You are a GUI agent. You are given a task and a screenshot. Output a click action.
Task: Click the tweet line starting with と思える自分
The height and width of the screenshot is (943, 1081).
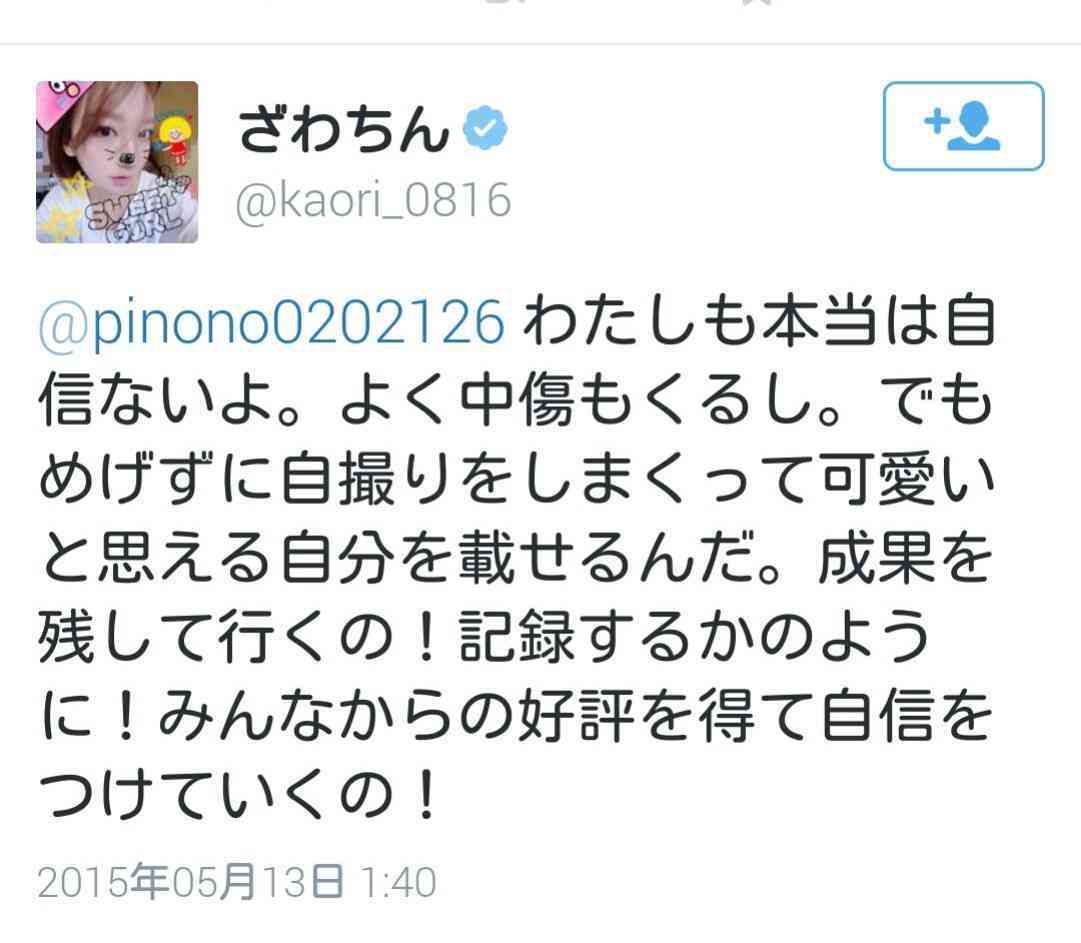coord(516,558)
